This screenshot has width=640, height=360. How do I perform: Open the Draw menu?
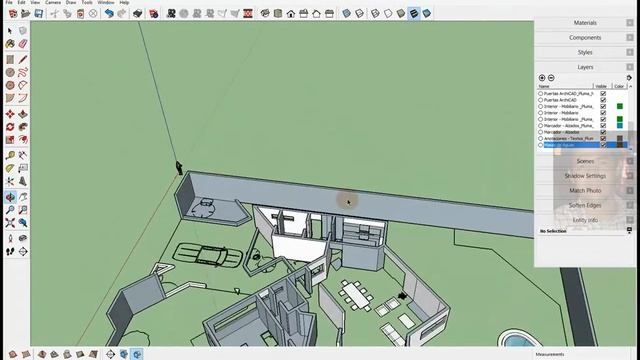click(71, 2)
